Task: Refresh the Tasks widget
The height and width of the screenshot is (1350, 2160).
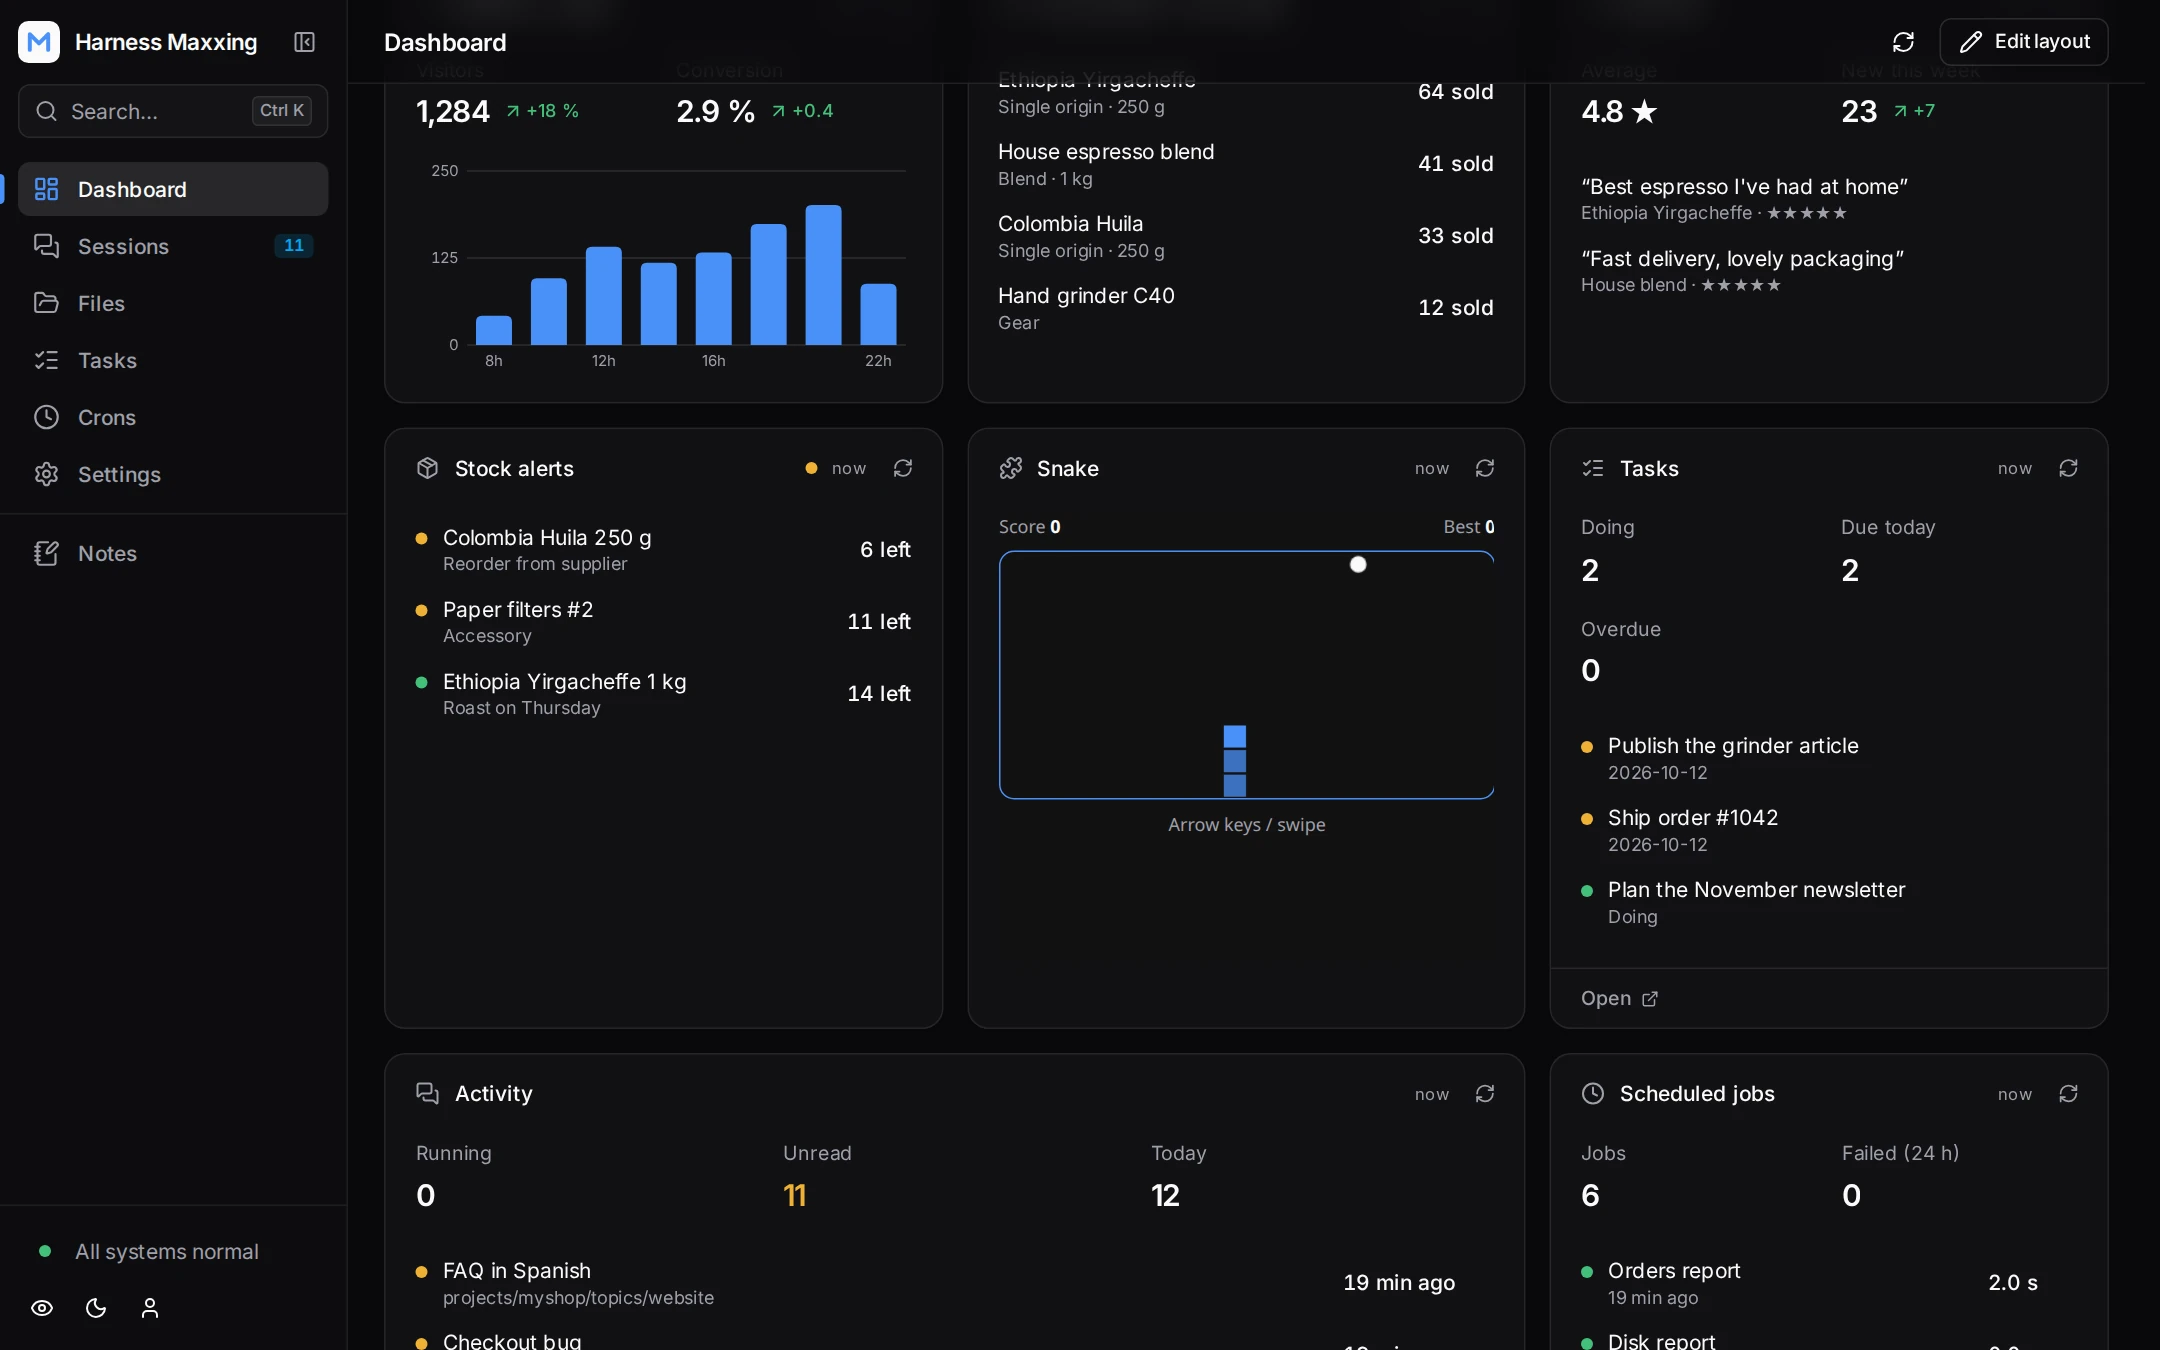Action: pyautogui.click(x=2068, y=468)
